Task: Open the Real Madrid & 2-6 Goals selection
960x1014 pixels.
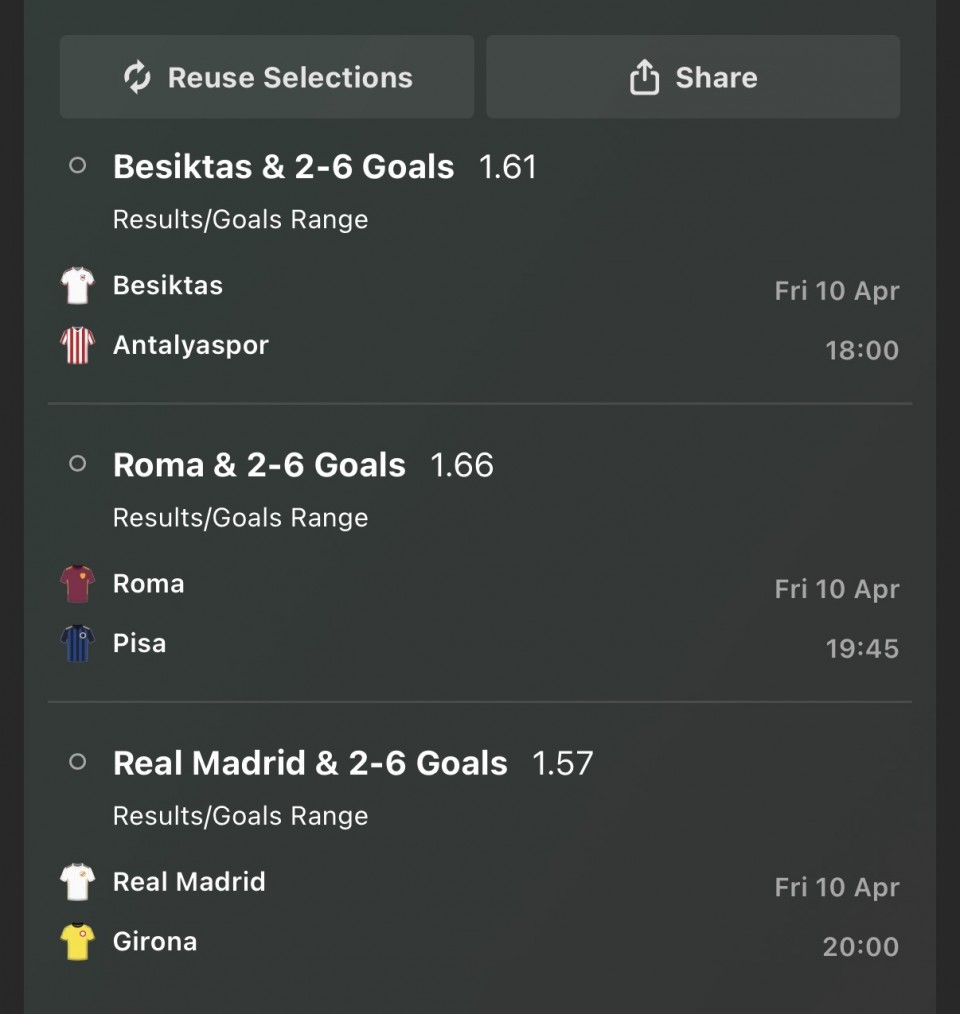Action: 310,763
